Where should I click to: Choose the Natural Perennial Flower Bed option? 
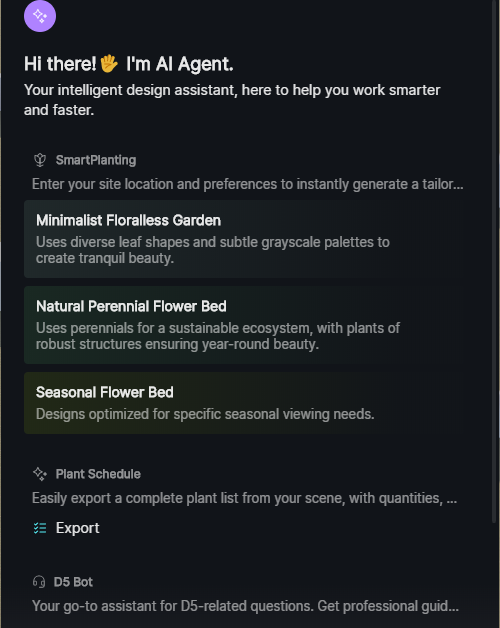tap(244, 325)
